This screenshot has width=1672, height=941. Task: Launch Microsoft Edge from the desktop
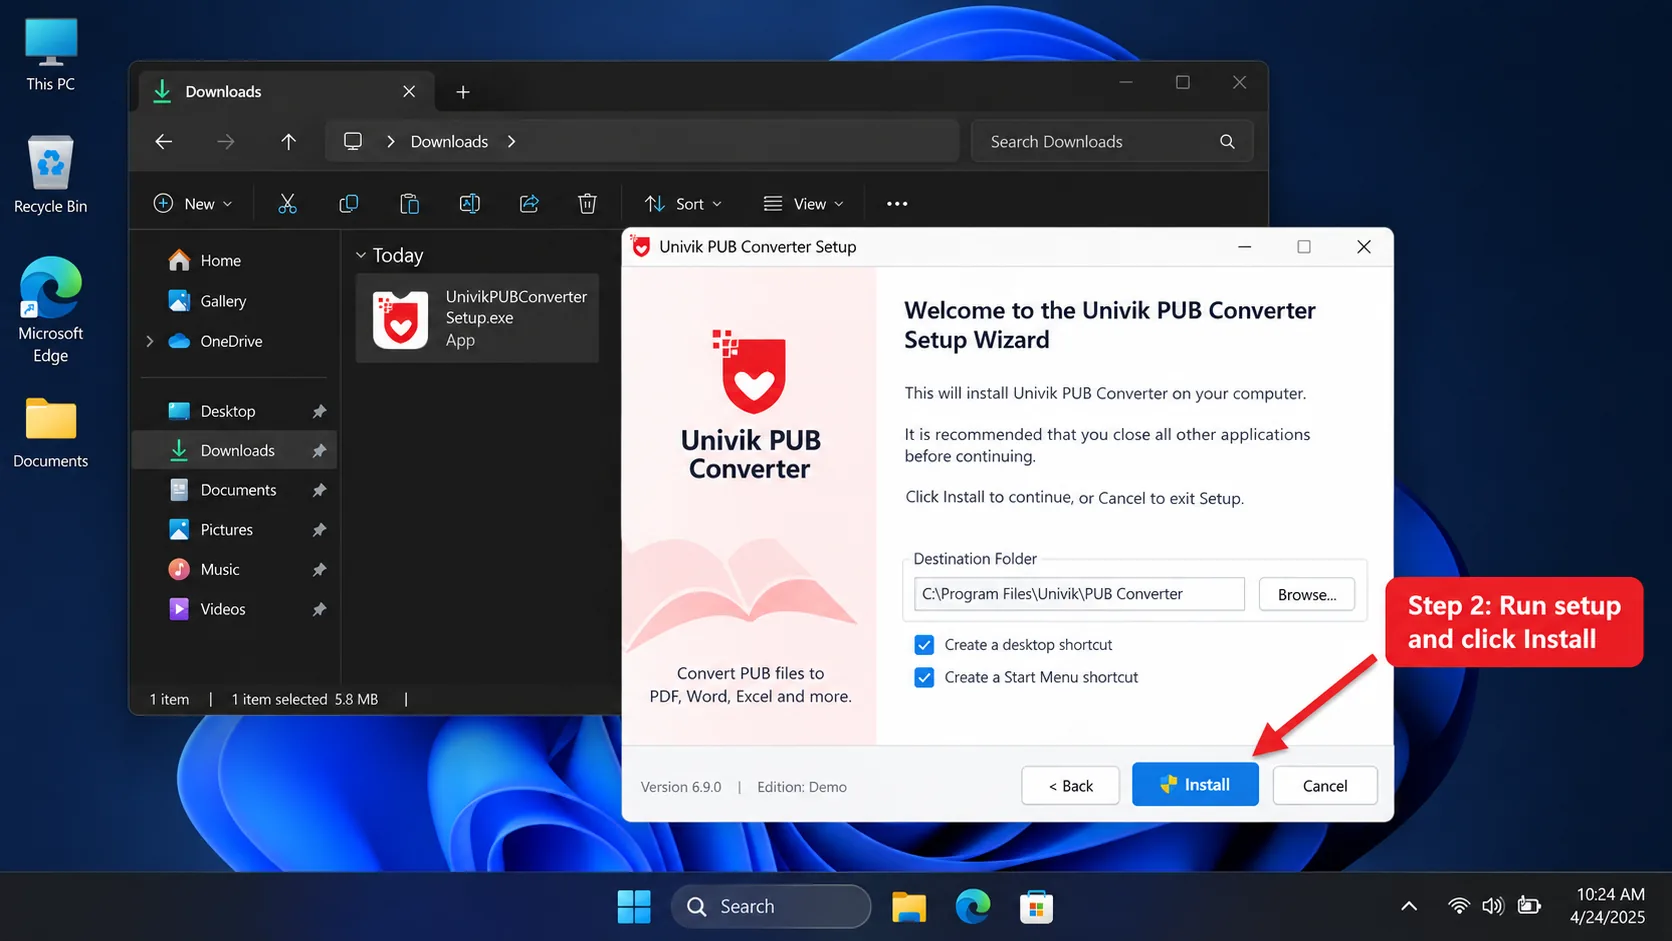(51, 310)
